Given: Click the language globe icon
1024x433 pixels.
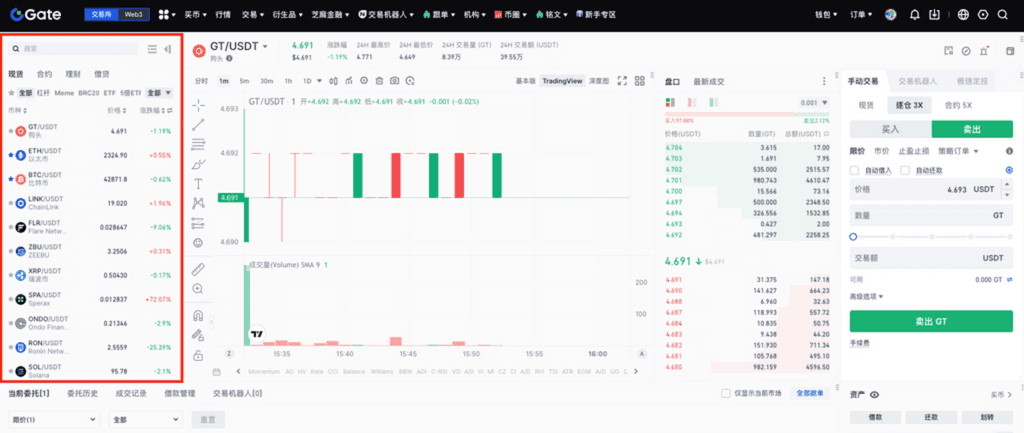Looking at the screenshot, I should 963,15.
